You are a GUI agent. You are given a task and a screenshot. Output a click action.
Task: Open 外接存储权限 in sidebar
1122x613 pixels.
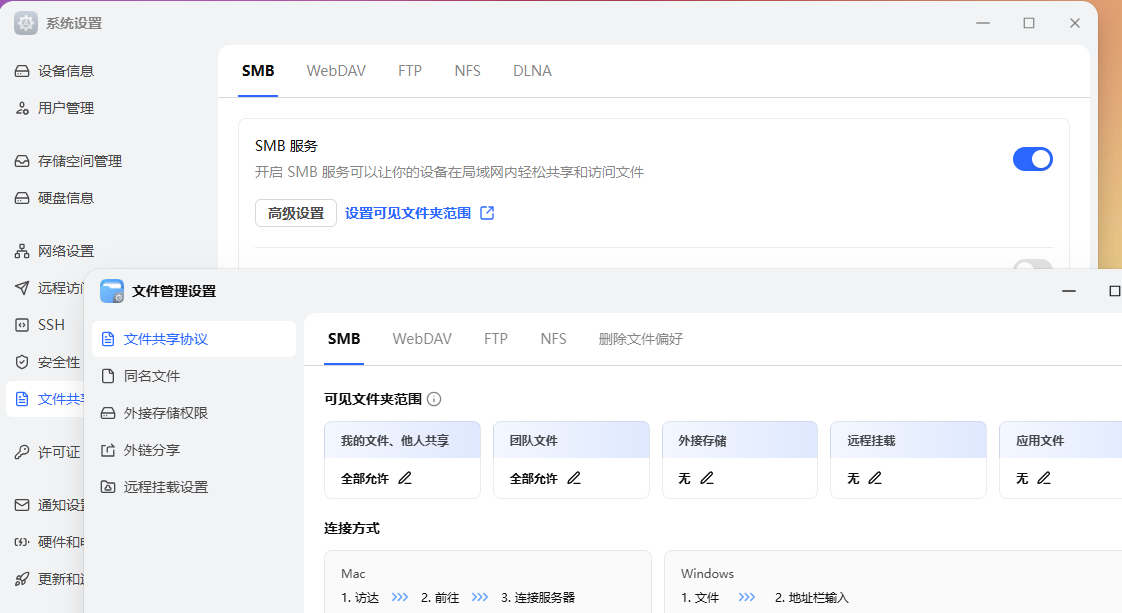[166, 413]
